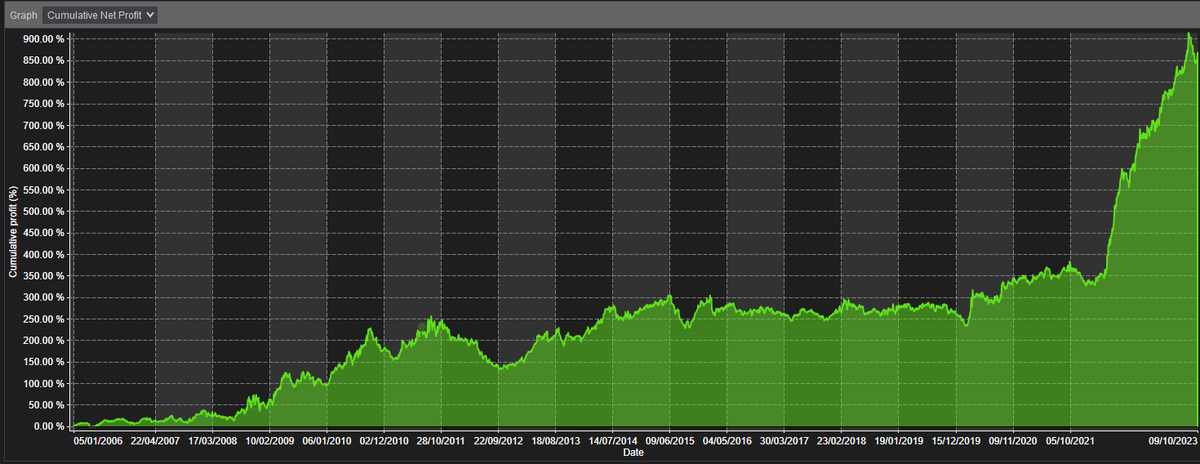Click the 400.00 % y-axis label

(x=44, y=254)
